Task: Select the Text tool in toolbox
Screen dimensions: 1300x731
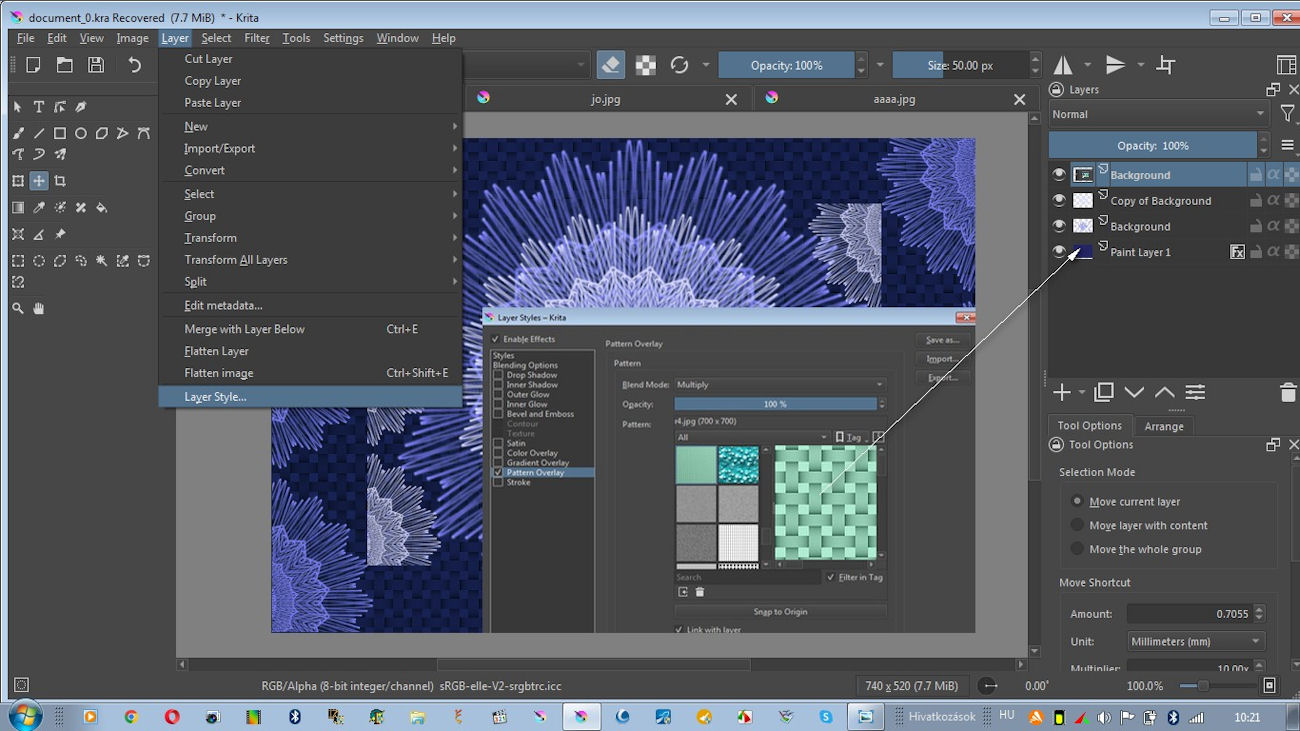Action: point(39,107)
